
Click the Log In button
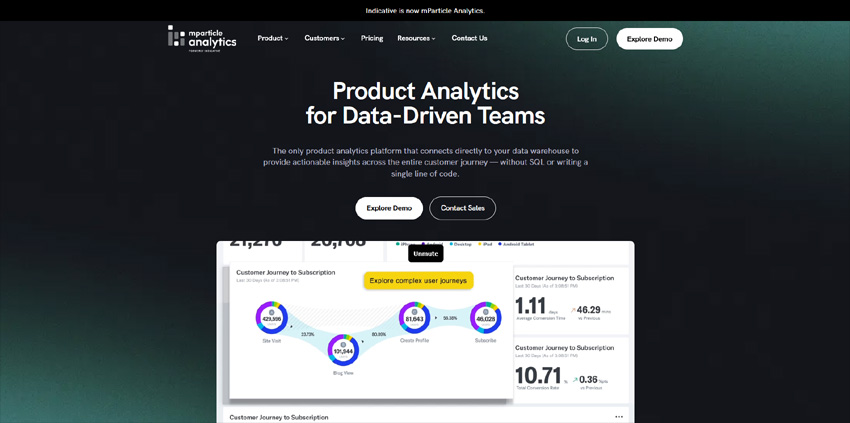point(587,39)
